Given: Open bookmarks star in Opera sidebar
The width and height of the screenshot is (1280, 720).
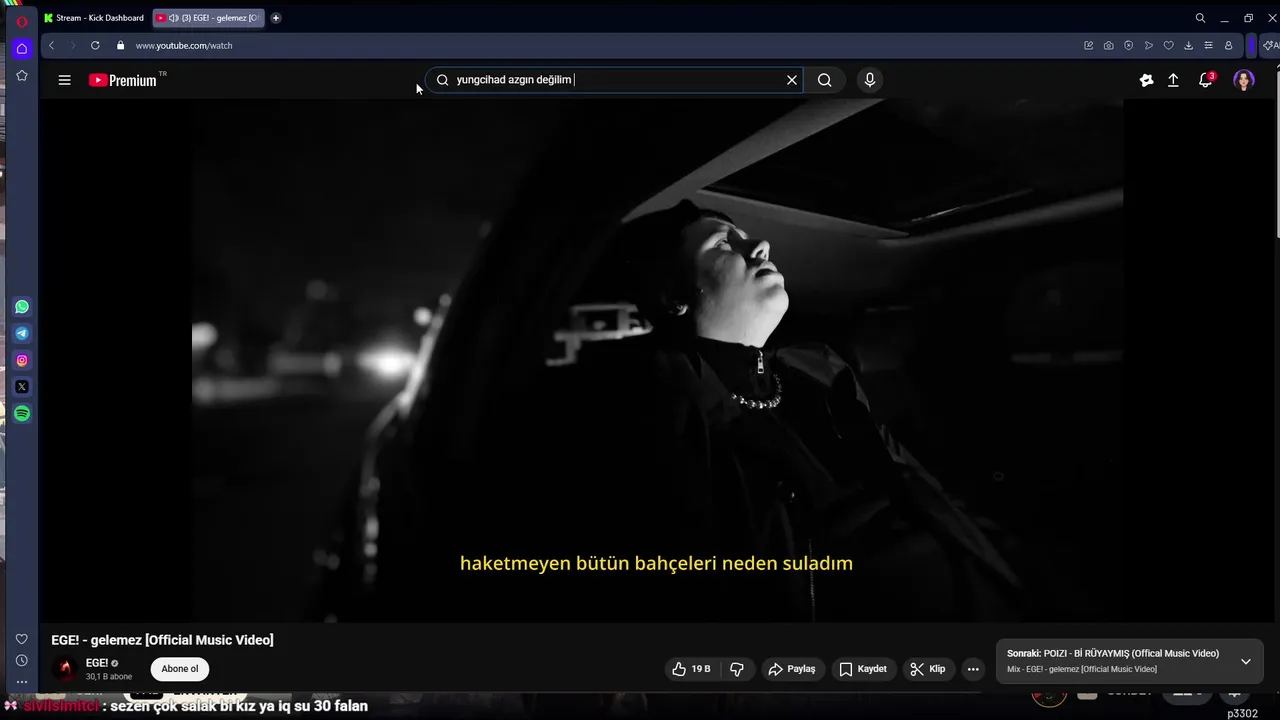Looking at the screenshot, I should coord(22,75).
